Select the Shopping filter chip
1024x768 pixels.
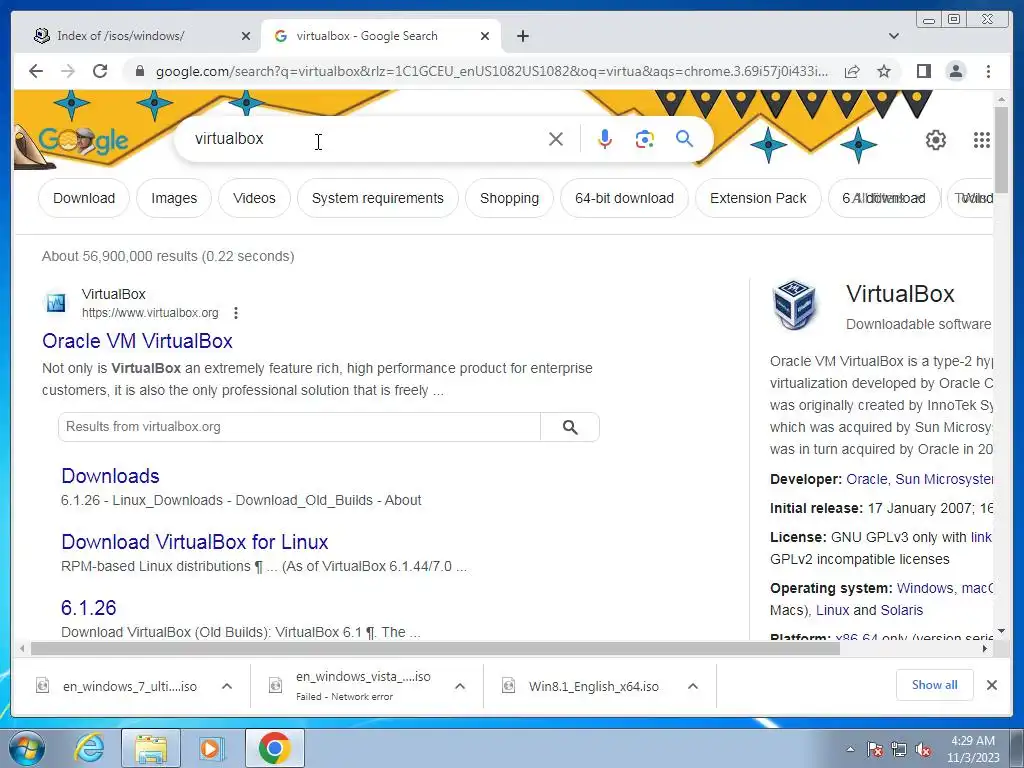509,198
